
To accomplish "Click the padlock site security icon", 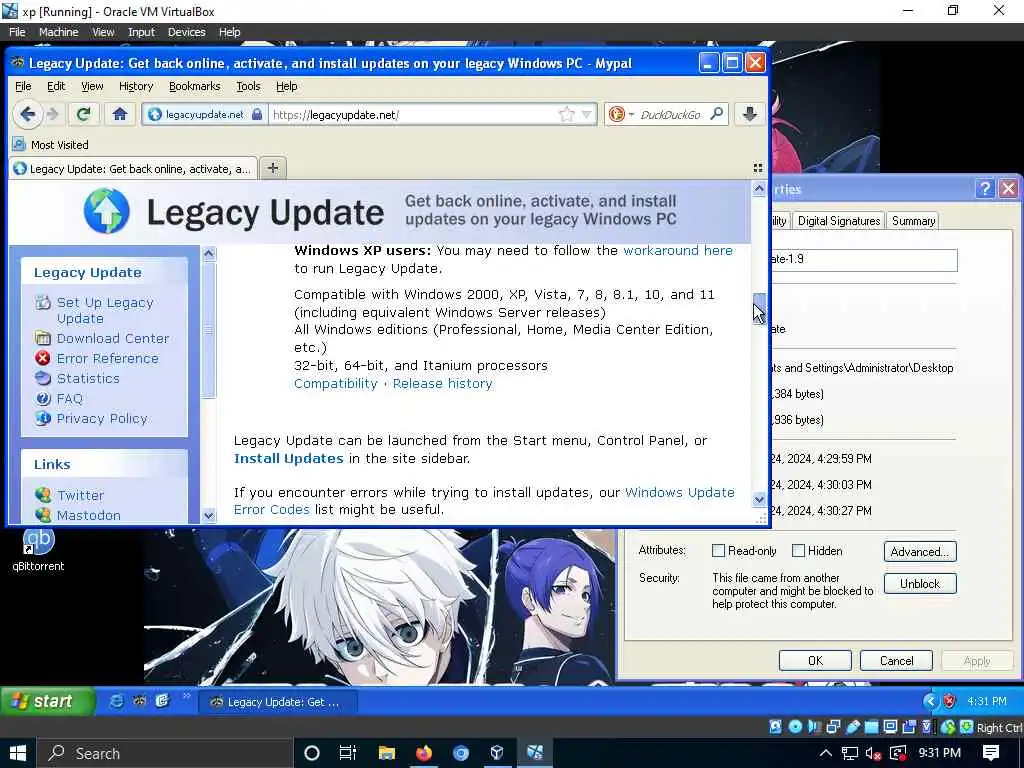I will [257, 114].
